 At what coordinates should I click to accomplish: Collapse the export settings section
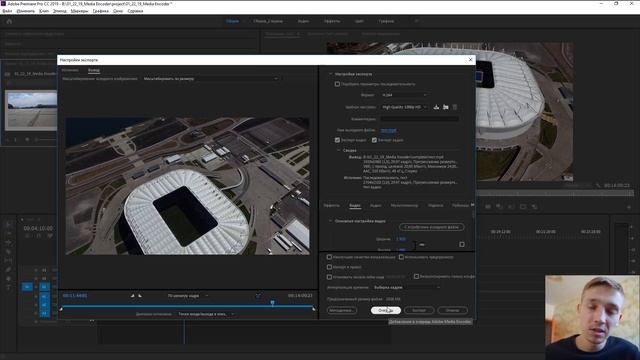[331, 74]
